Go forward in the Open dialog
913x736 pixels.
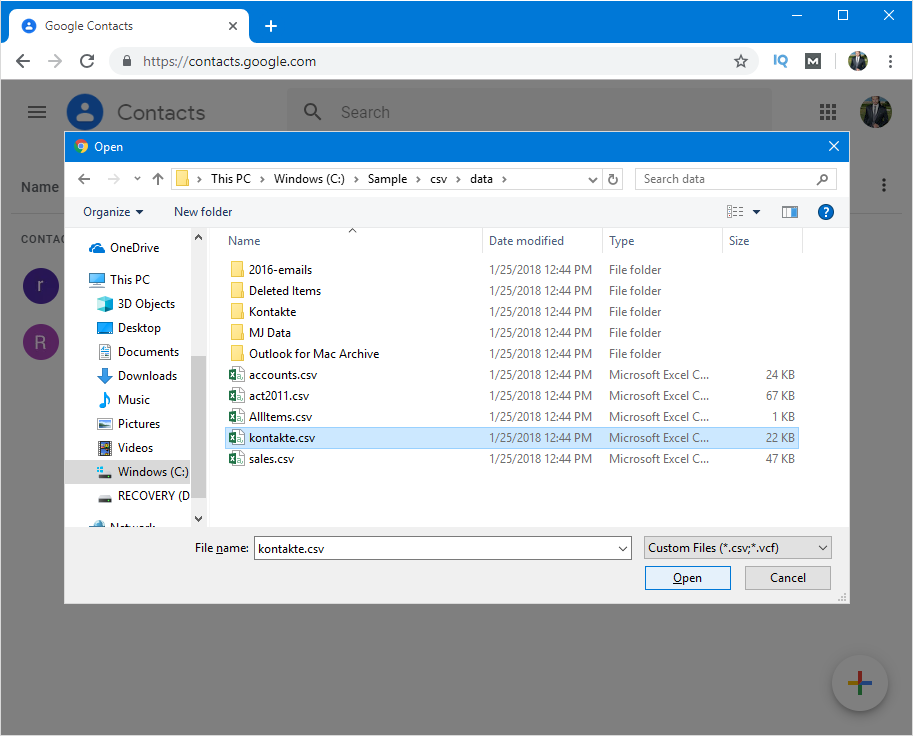coord(114,179)
